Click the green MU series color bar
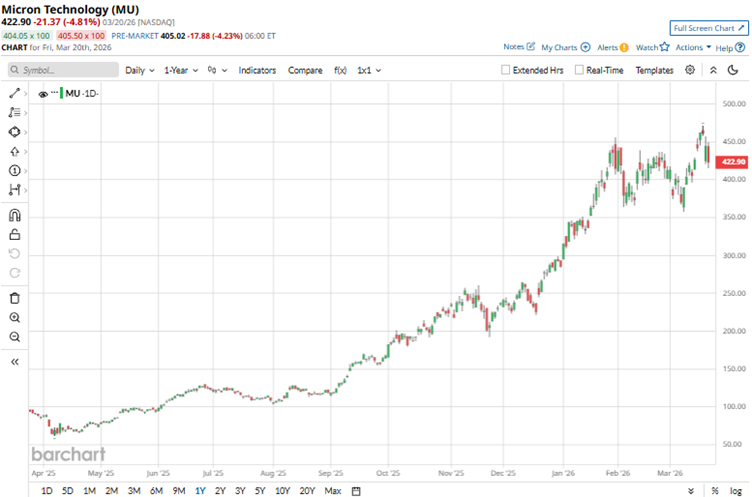Viewport: 752px width, 497px height. click(x=61, y=93)
